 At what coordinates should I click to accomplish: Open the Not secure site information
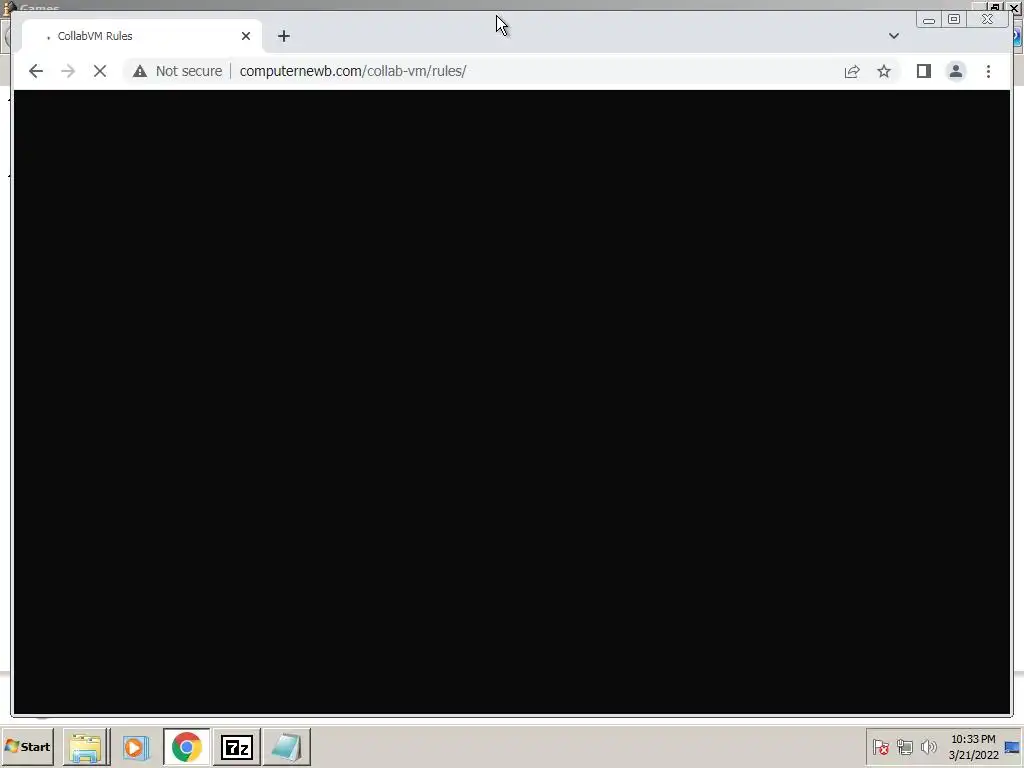[x=140, y=71]
